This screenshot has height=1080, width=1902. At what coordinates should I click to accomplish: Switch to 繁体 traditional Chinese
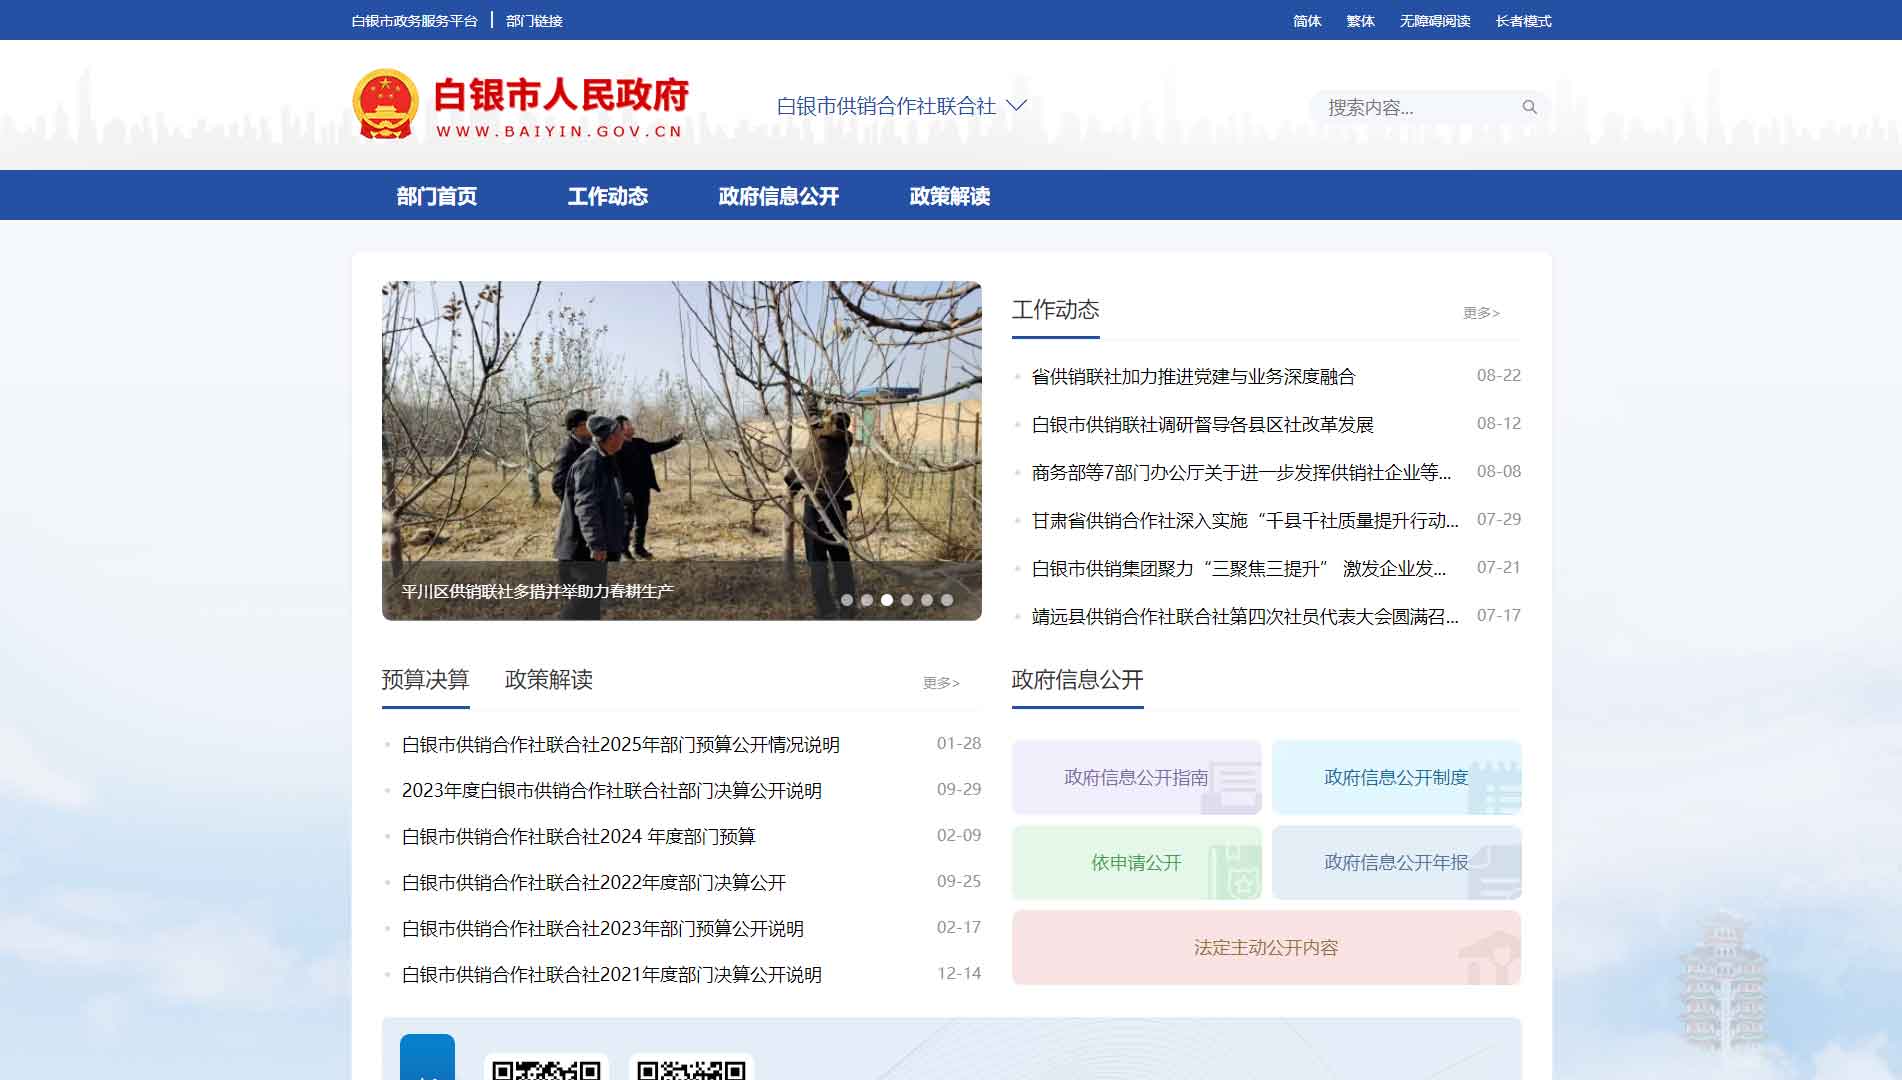[1360, 21]
